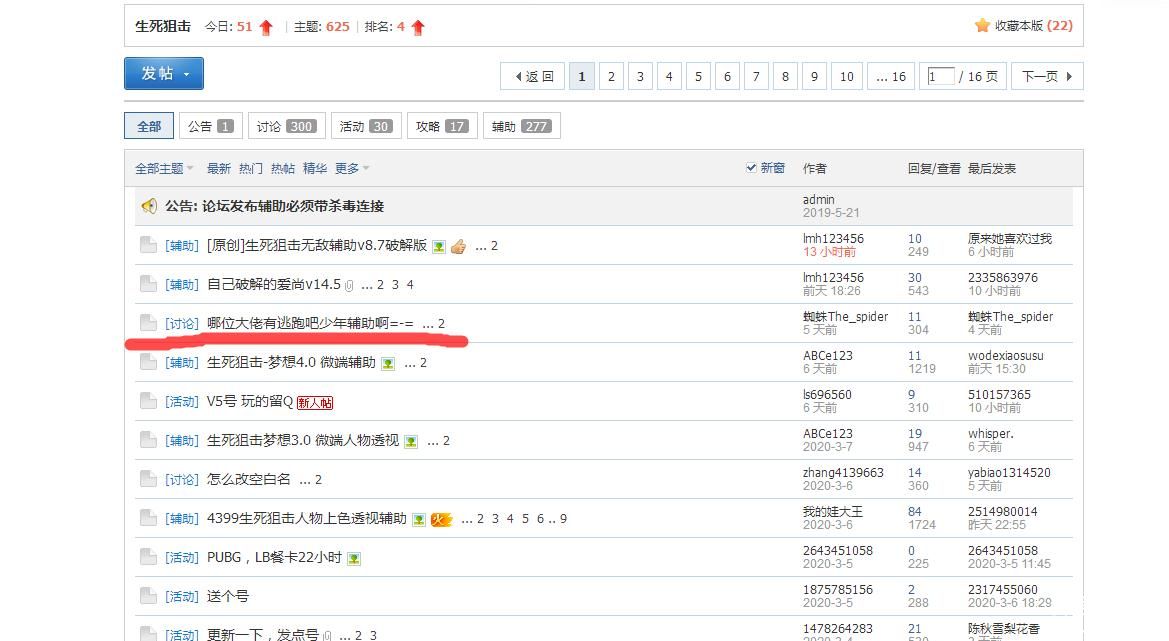Click author lmh123456 on v8.7破解版 row
1169x641 pixels.
coord(834,239)
